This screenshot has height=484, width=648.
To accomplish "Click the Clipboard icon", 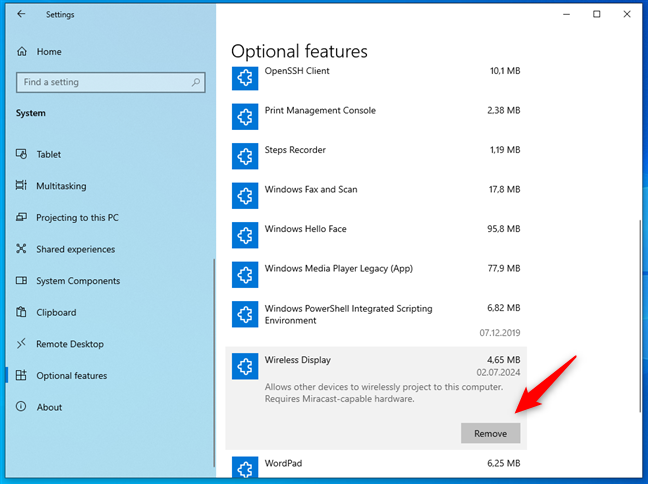I will coord(21,312).
